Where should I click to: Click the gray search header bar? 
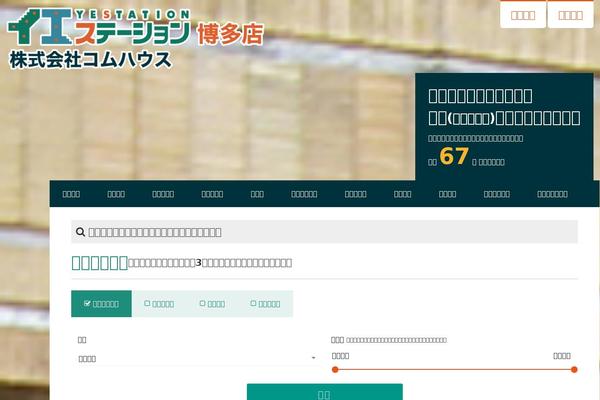click(324, 232)
